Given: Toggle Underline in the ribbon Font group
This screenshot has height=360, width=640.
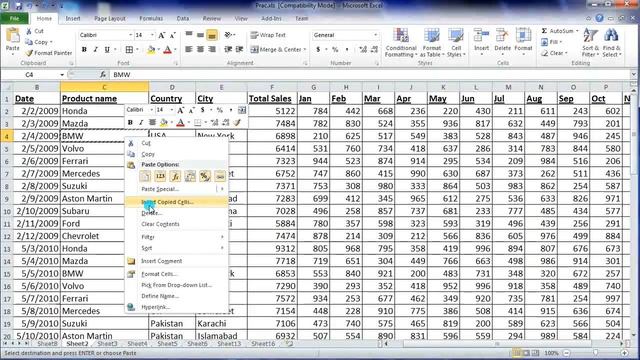Looking at the screenshot, I should [107, 50].
